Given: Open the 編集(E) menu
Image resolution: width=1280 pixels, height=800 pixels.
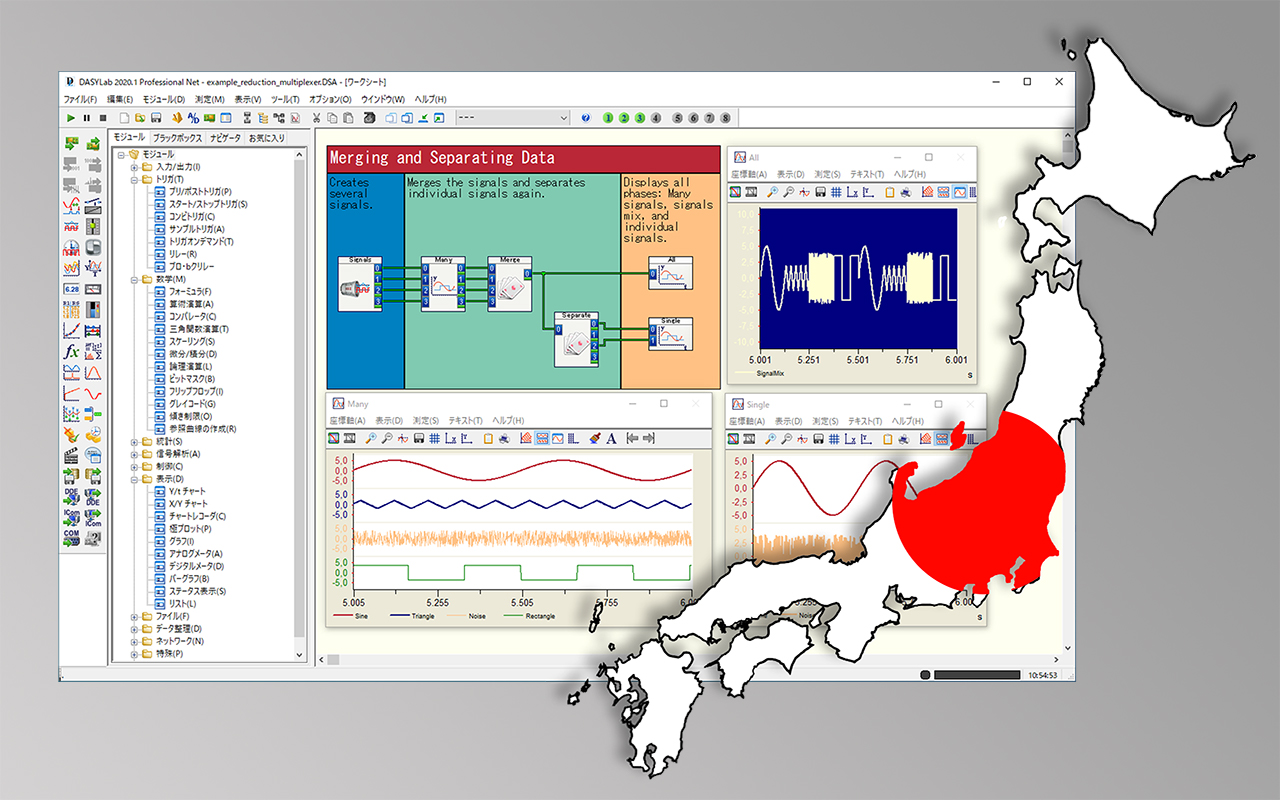Looking at the screenshot, I should (x=120, y=99).
